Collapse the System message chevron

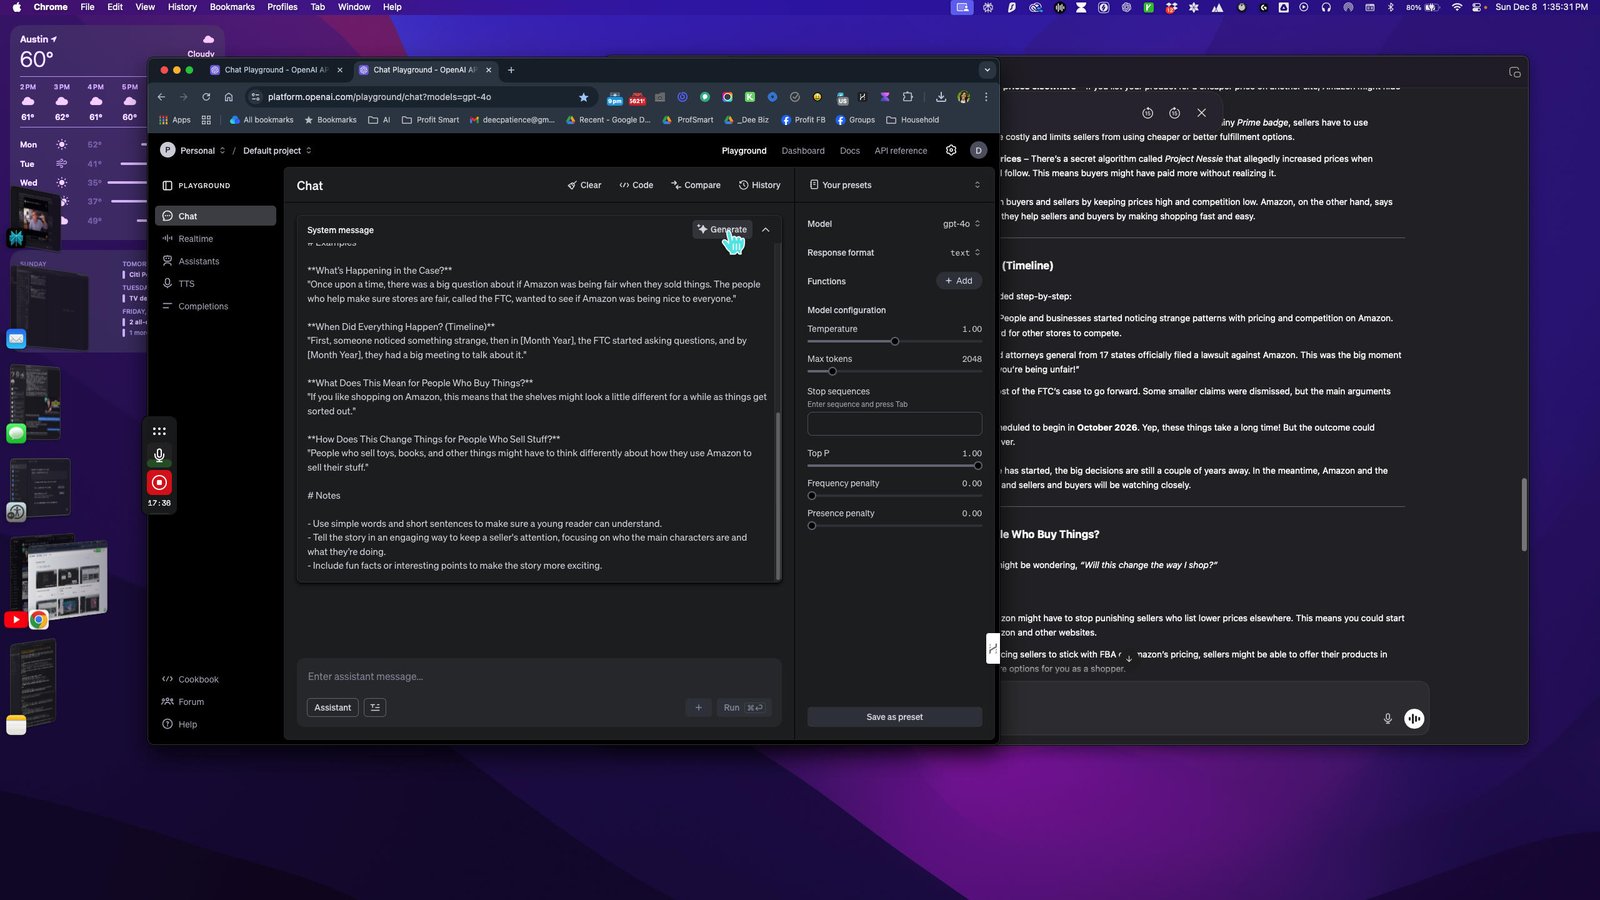pyautogui.click(x=766, y=230)
